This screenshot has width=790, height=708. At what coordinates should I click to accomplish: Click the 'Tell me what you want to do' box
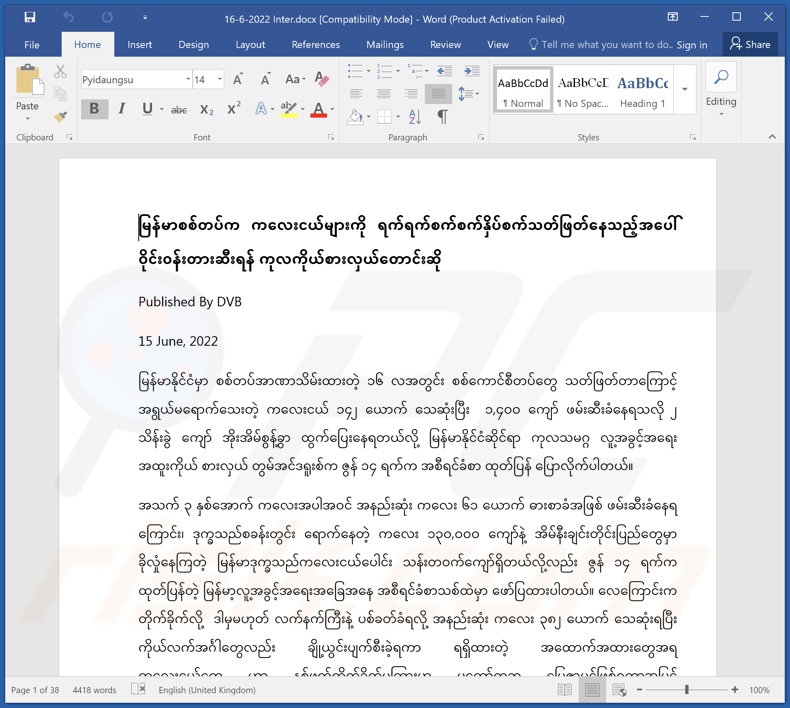click(606, 45)
